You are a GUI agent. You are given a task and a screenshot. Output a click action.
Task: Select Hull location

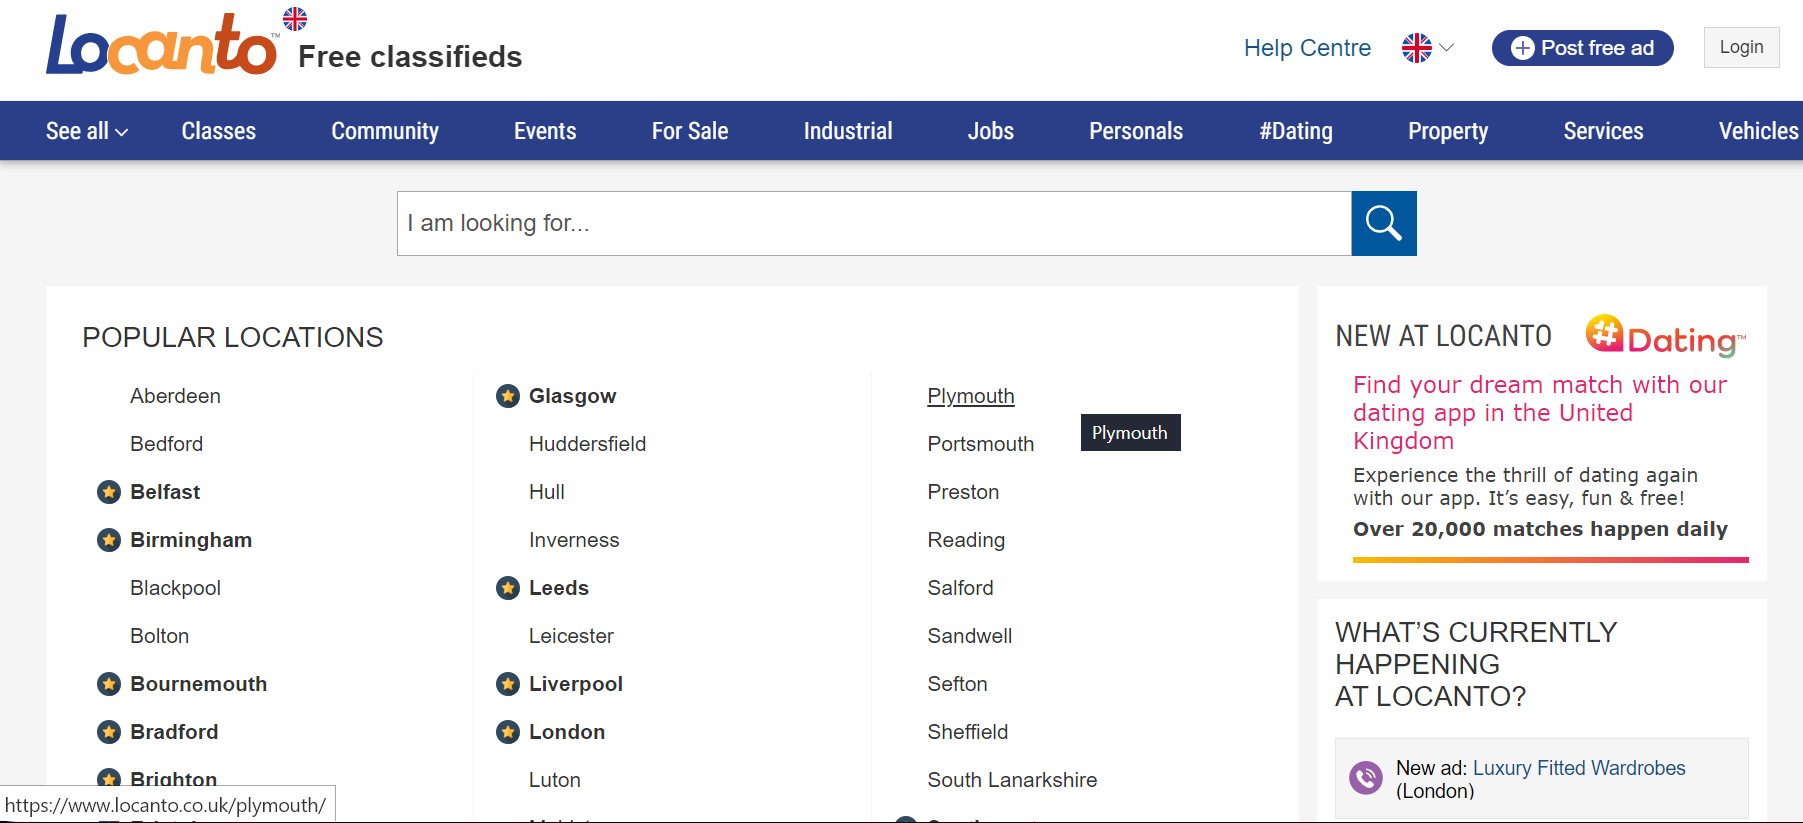point(547,492)
